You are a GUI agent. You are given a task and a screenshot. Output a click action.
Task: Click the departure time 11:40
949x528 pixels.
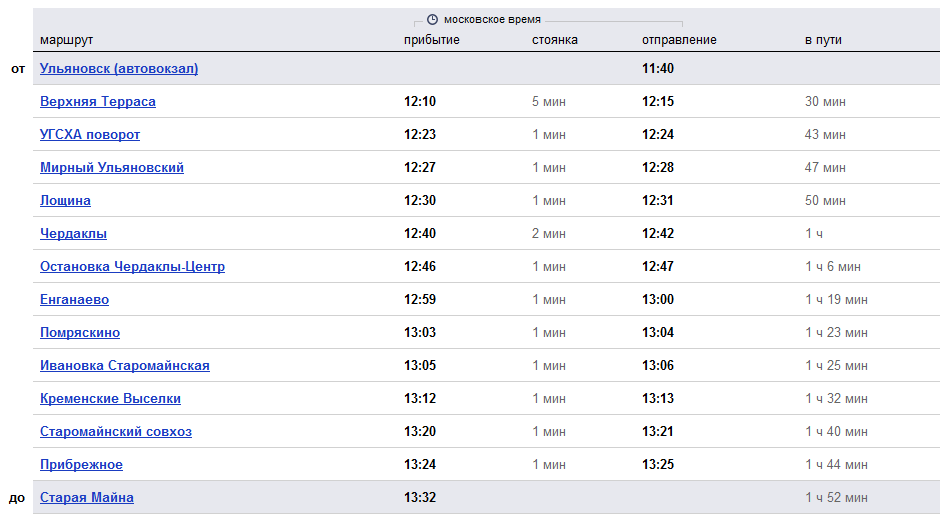tap(658, 69)
